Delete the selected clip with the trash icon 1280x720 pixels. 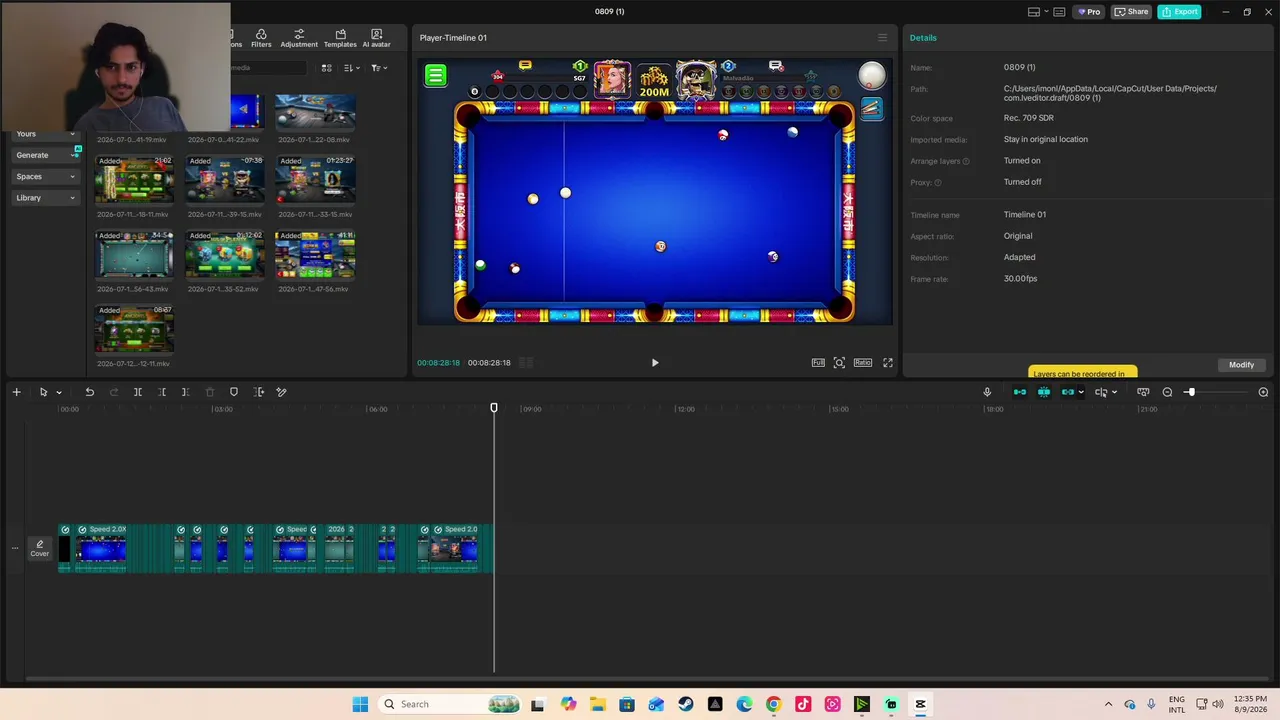(x=210, y=392)
